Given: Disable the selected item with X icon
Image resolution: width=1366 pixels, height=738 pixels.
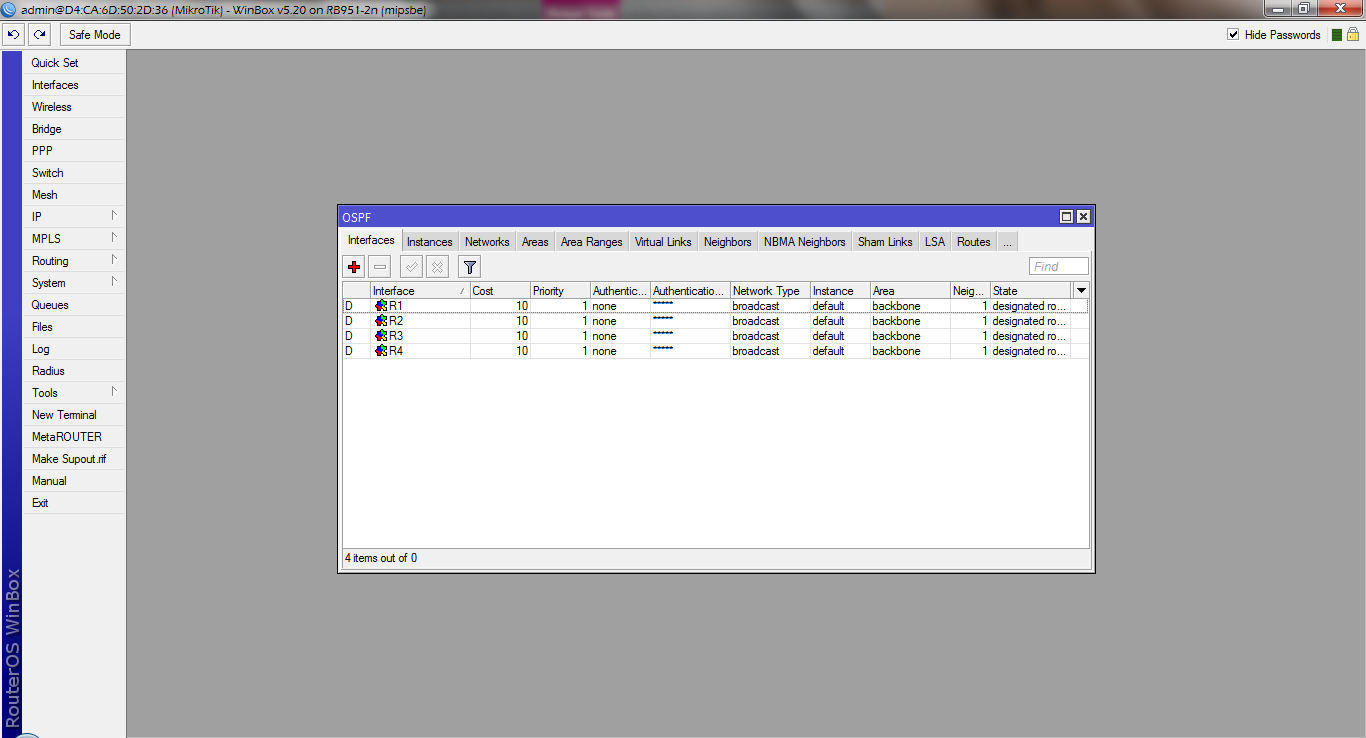Looking at the screenshot, I should pos(437,267).
